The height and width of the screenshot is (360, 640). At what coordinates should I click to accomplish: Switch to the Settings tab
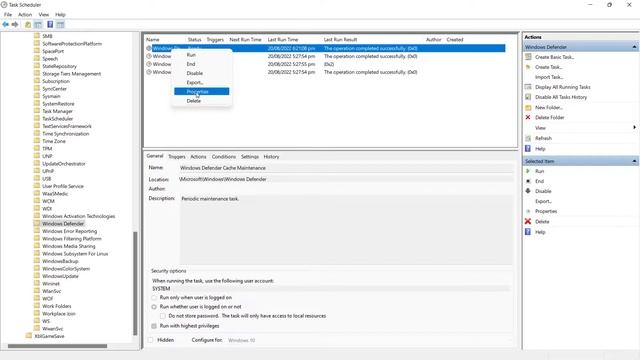[x=250, y=156]
